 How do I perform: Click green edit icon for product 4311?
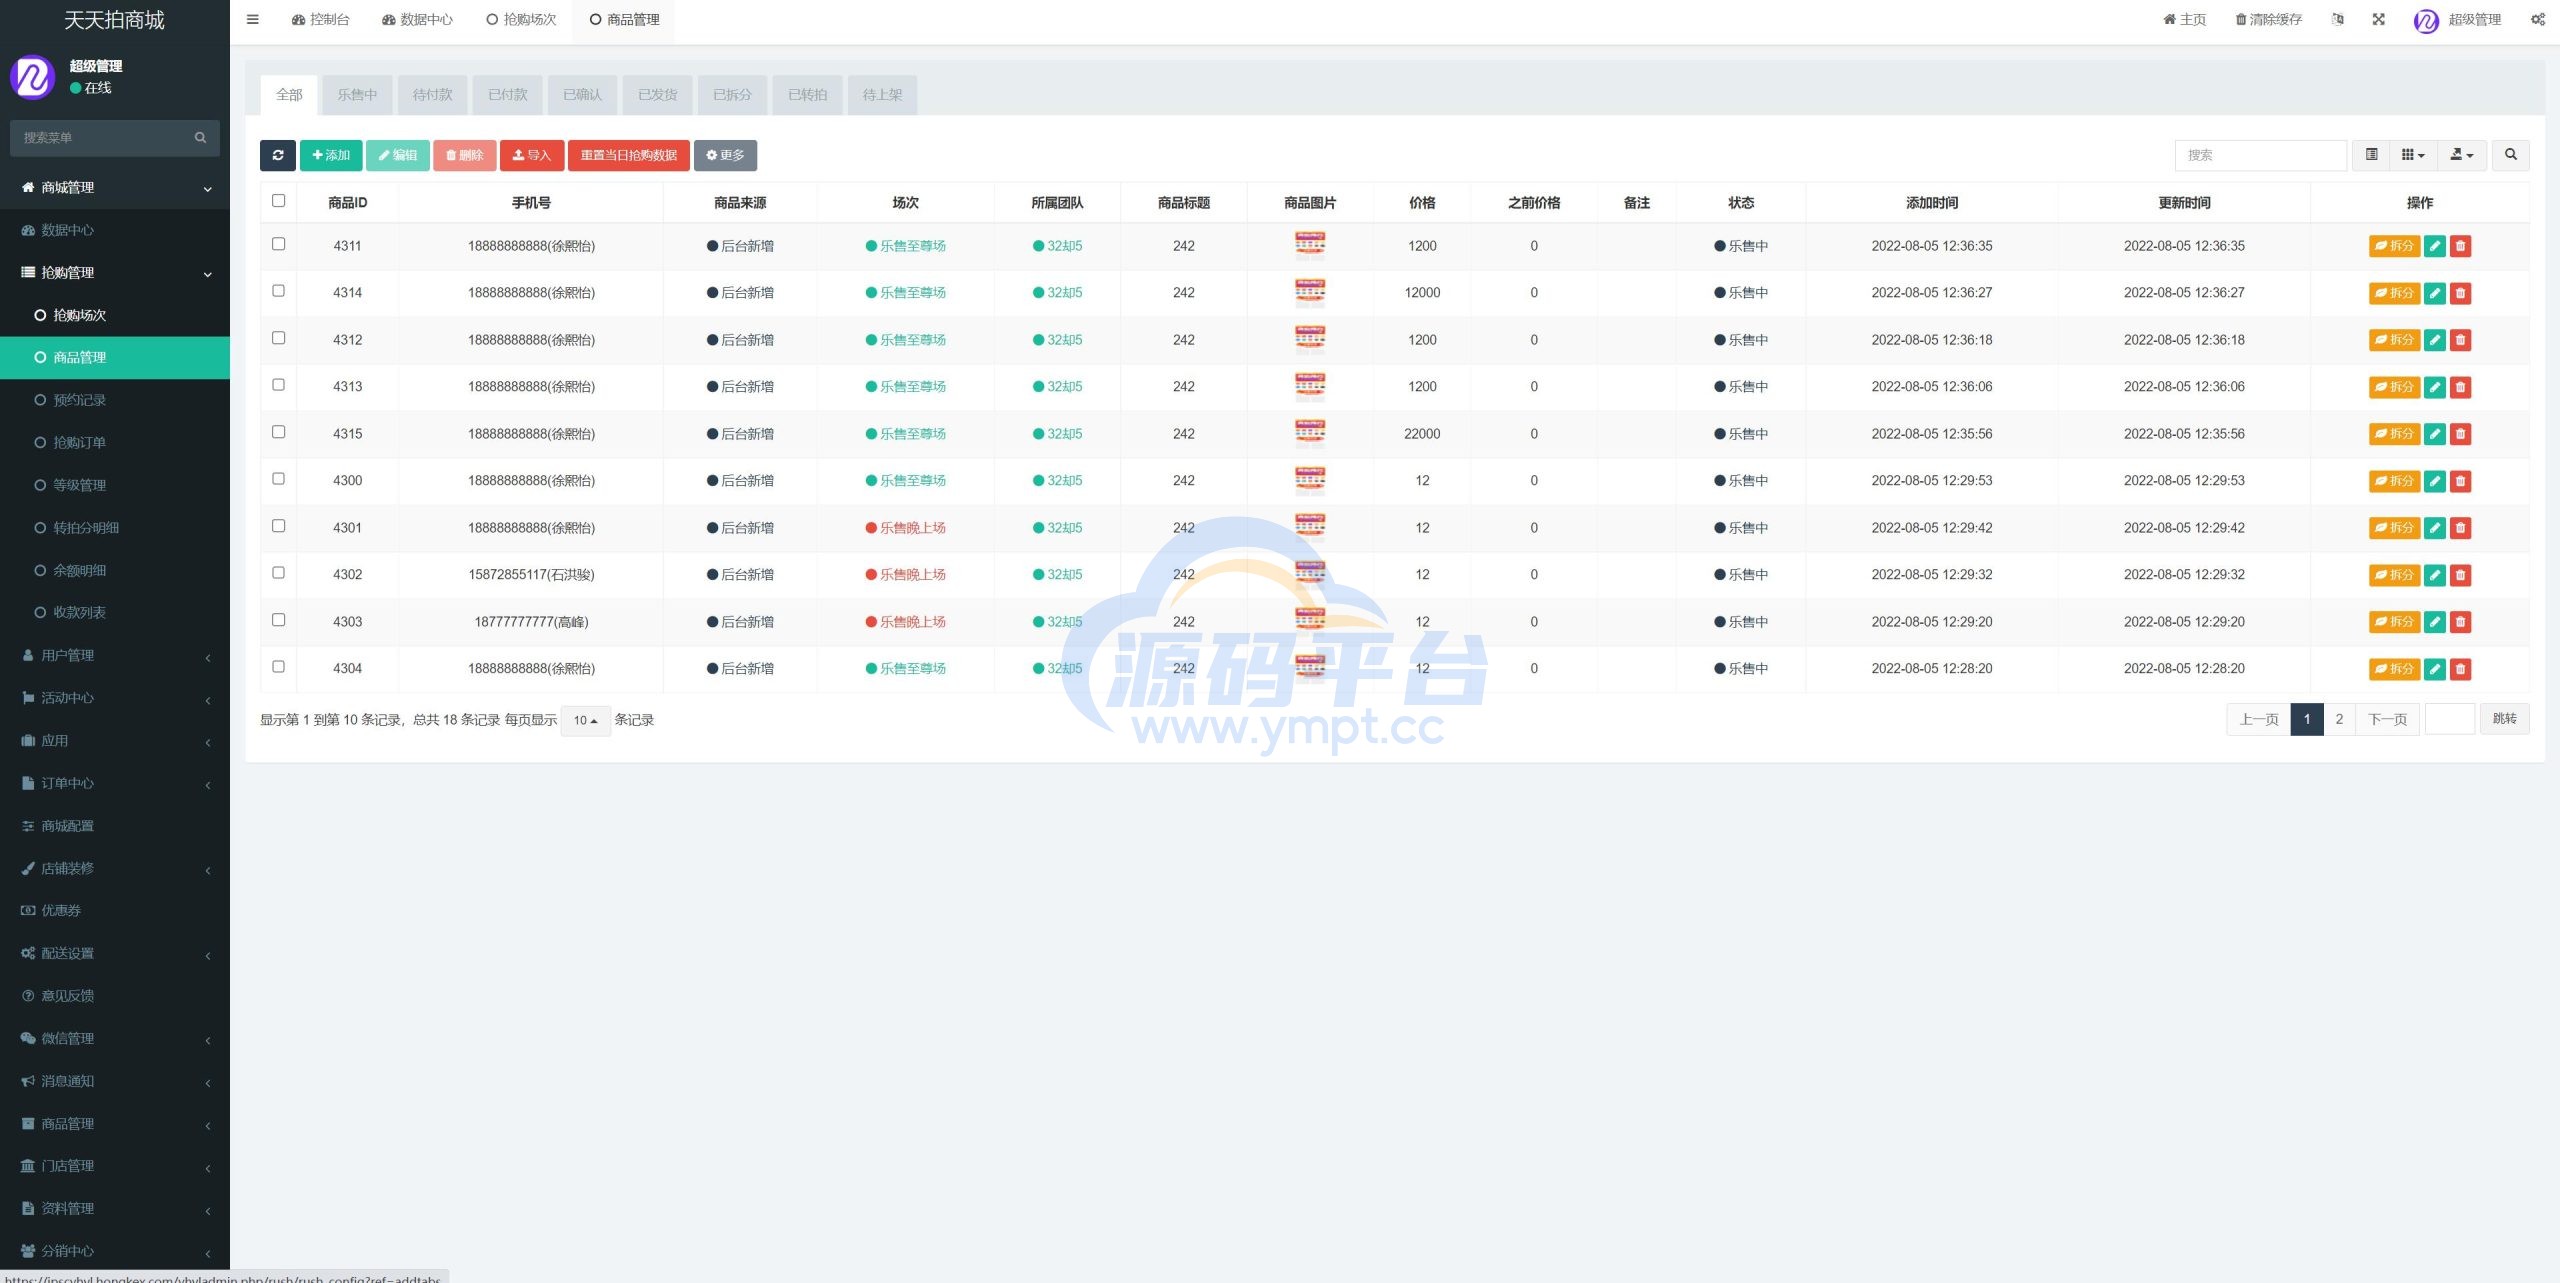point(2435,246)
